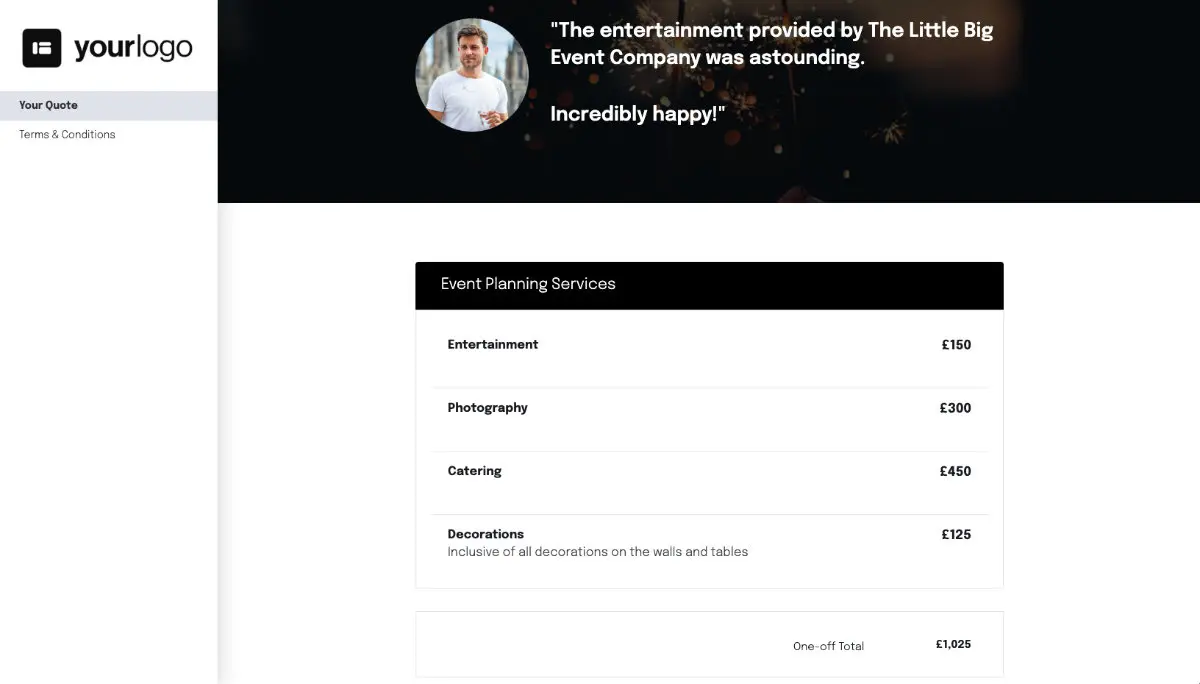
Task: Click the Decorations description text
Action: [597, 551]
